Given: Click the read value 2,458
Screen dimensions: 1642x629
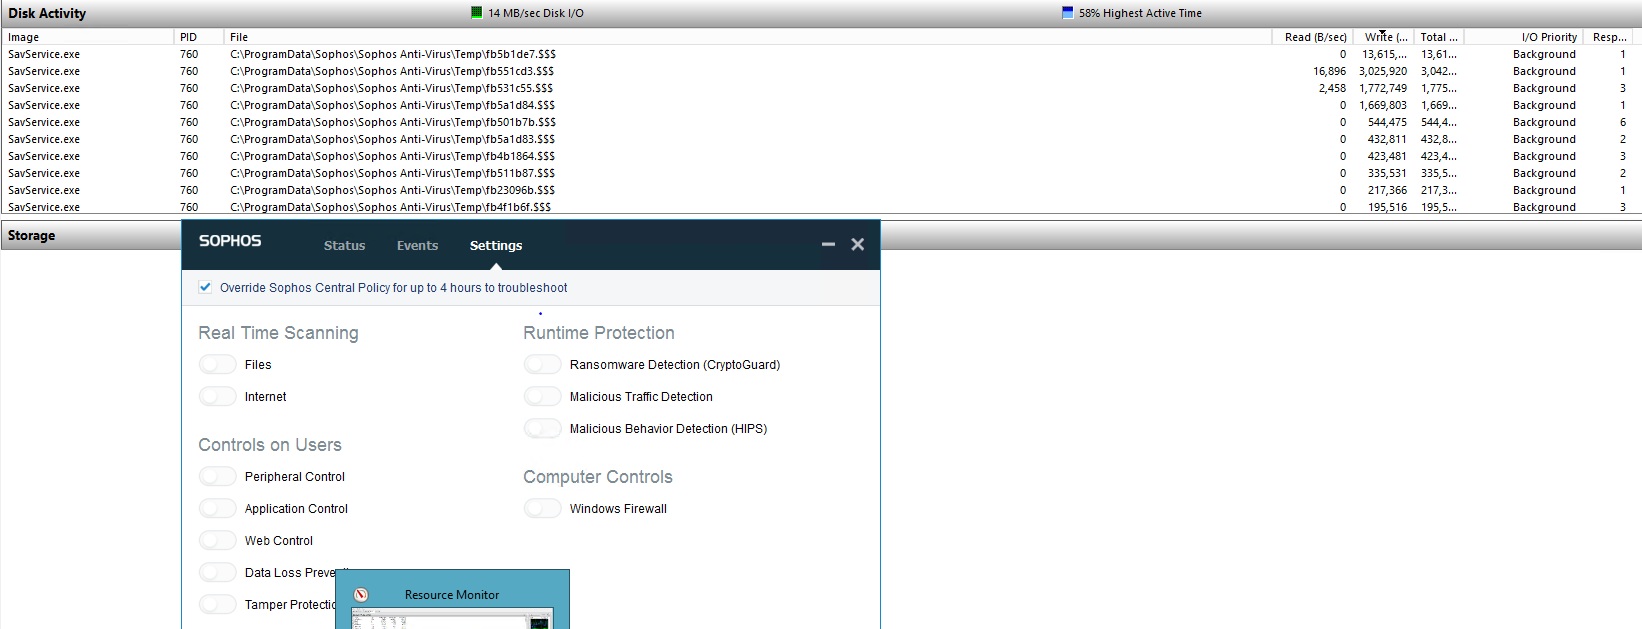Looking at the screenshot, I should point(1332,88).
